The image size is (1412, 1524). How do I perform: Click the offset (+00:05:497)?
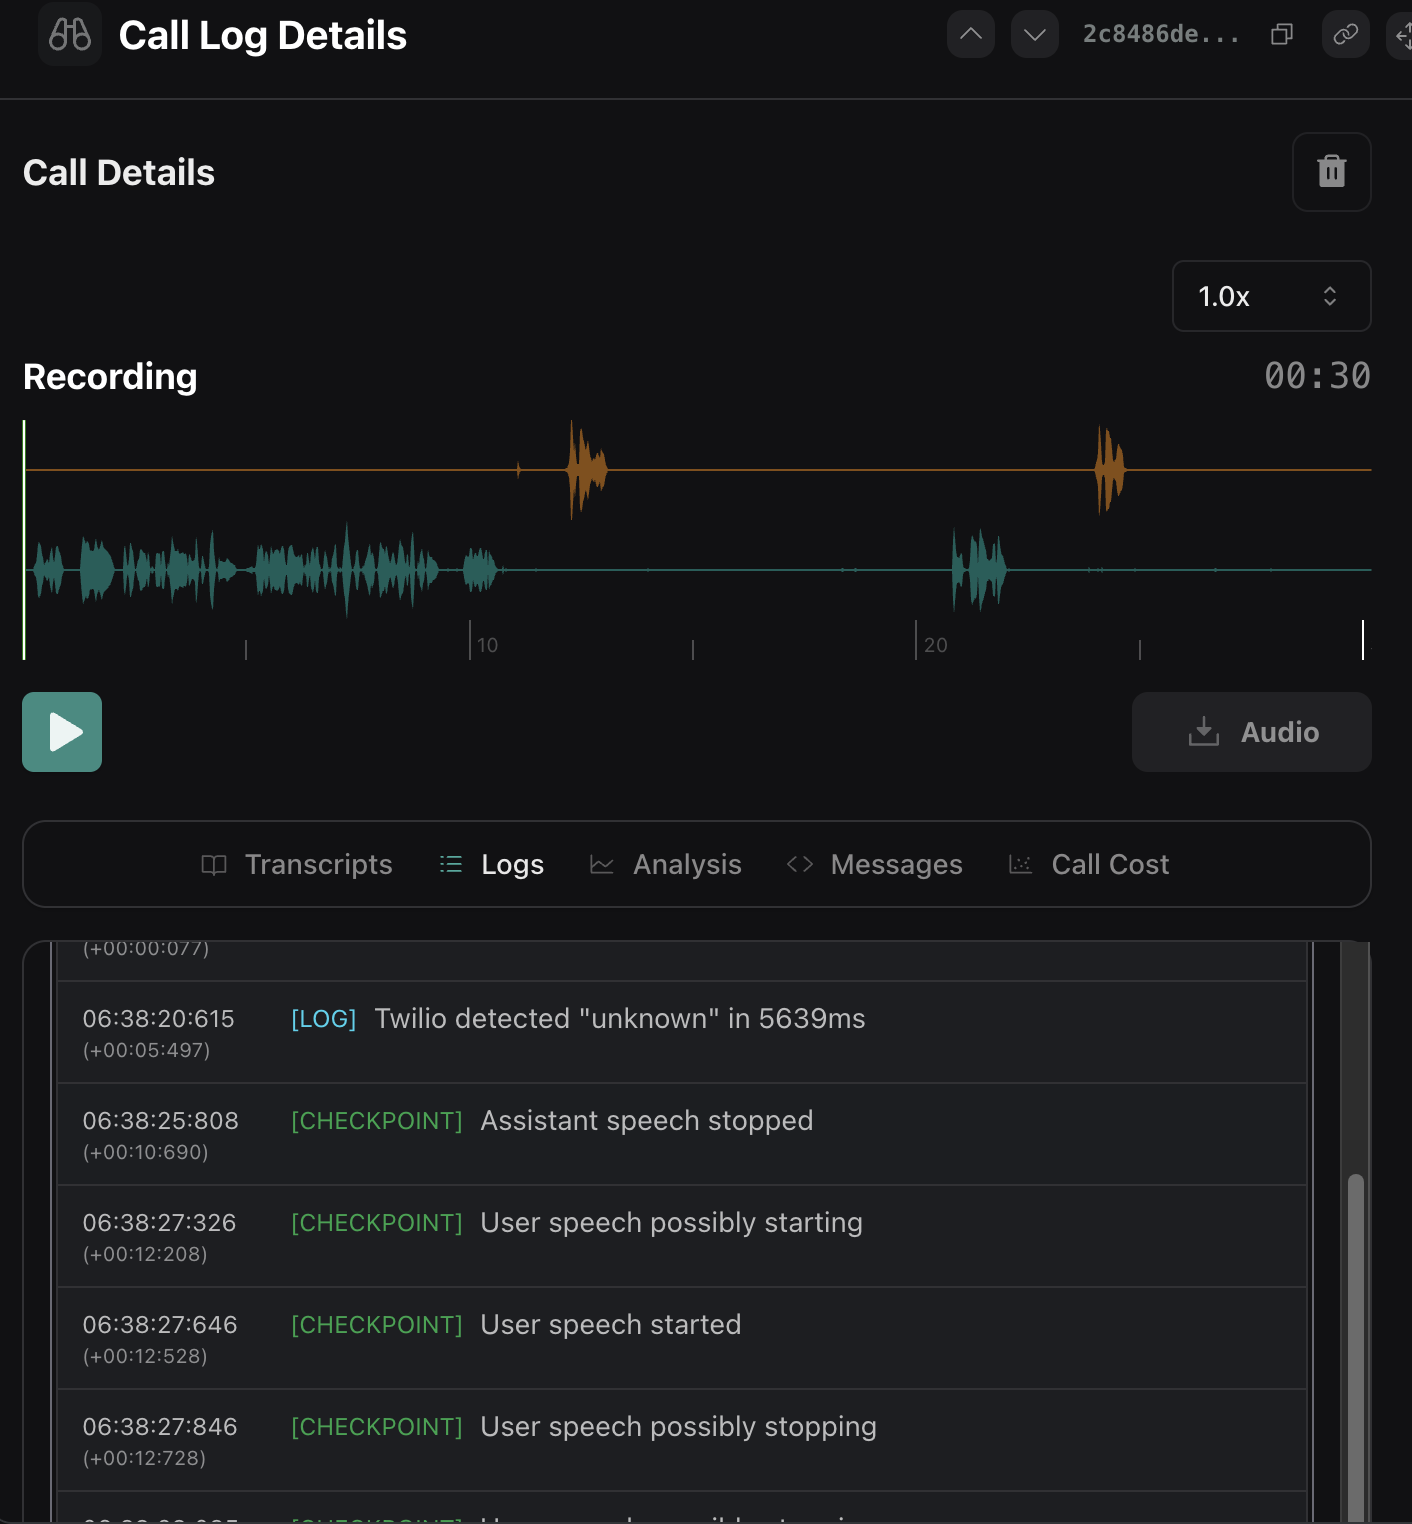146,1050
